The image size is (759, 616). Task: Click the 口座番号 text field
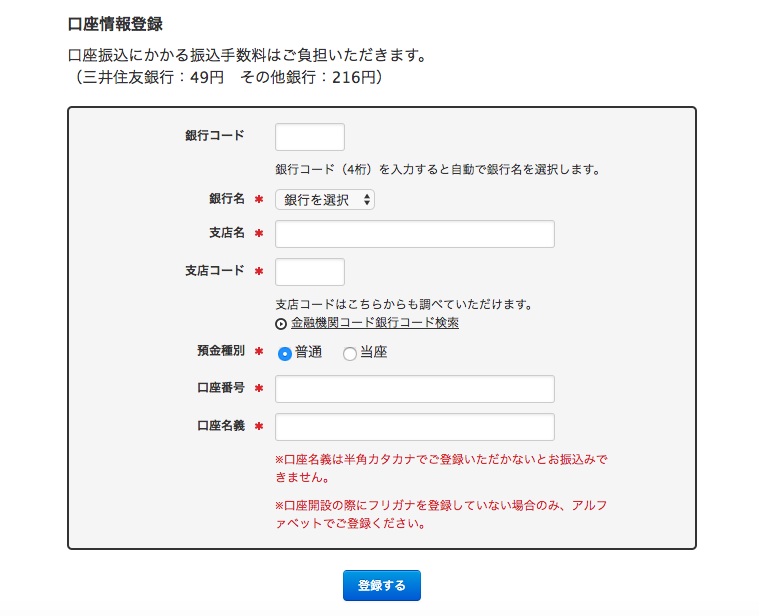pos(415,389)
